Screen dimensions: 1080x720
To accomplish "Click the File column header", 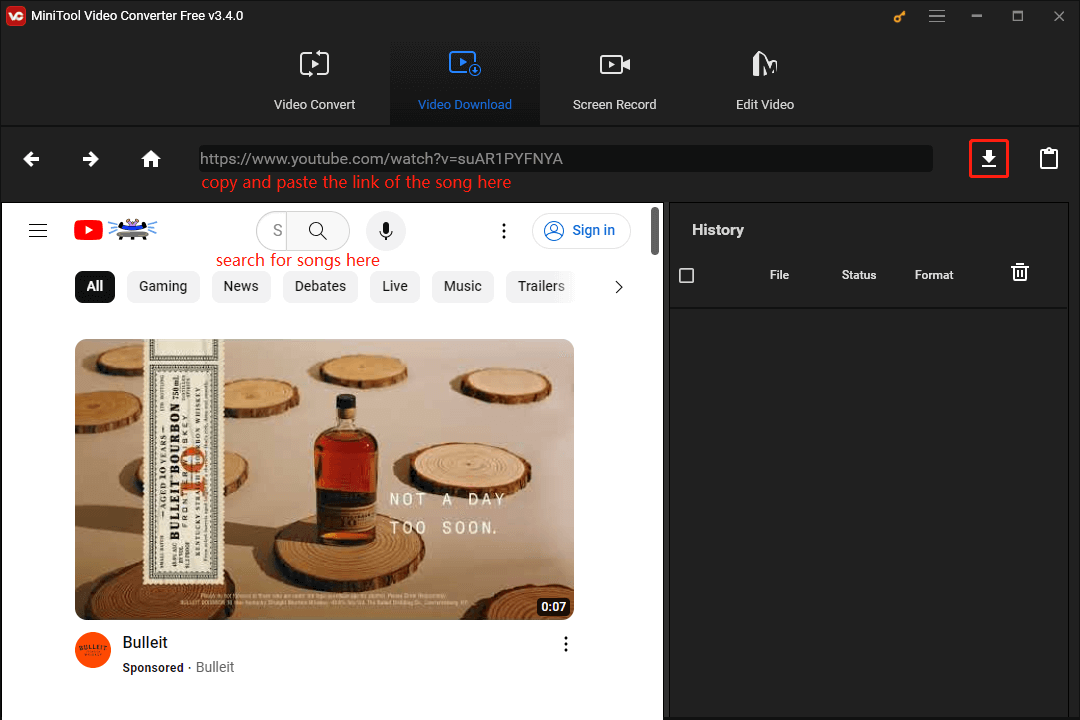I will (779, 275).
